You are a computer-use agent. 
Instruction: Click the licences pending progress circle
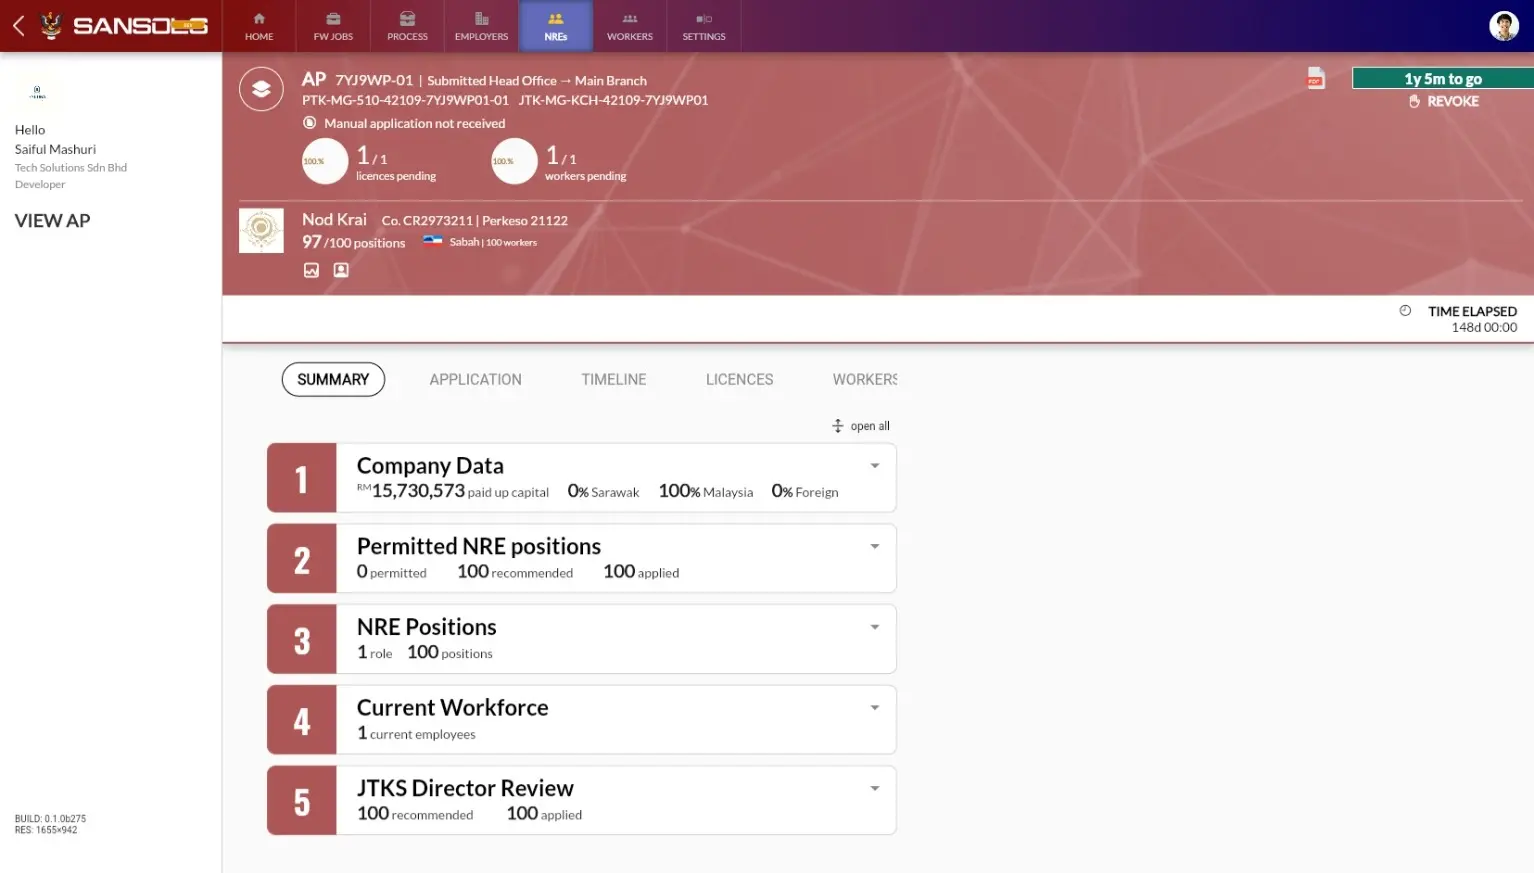click(325, 161)
